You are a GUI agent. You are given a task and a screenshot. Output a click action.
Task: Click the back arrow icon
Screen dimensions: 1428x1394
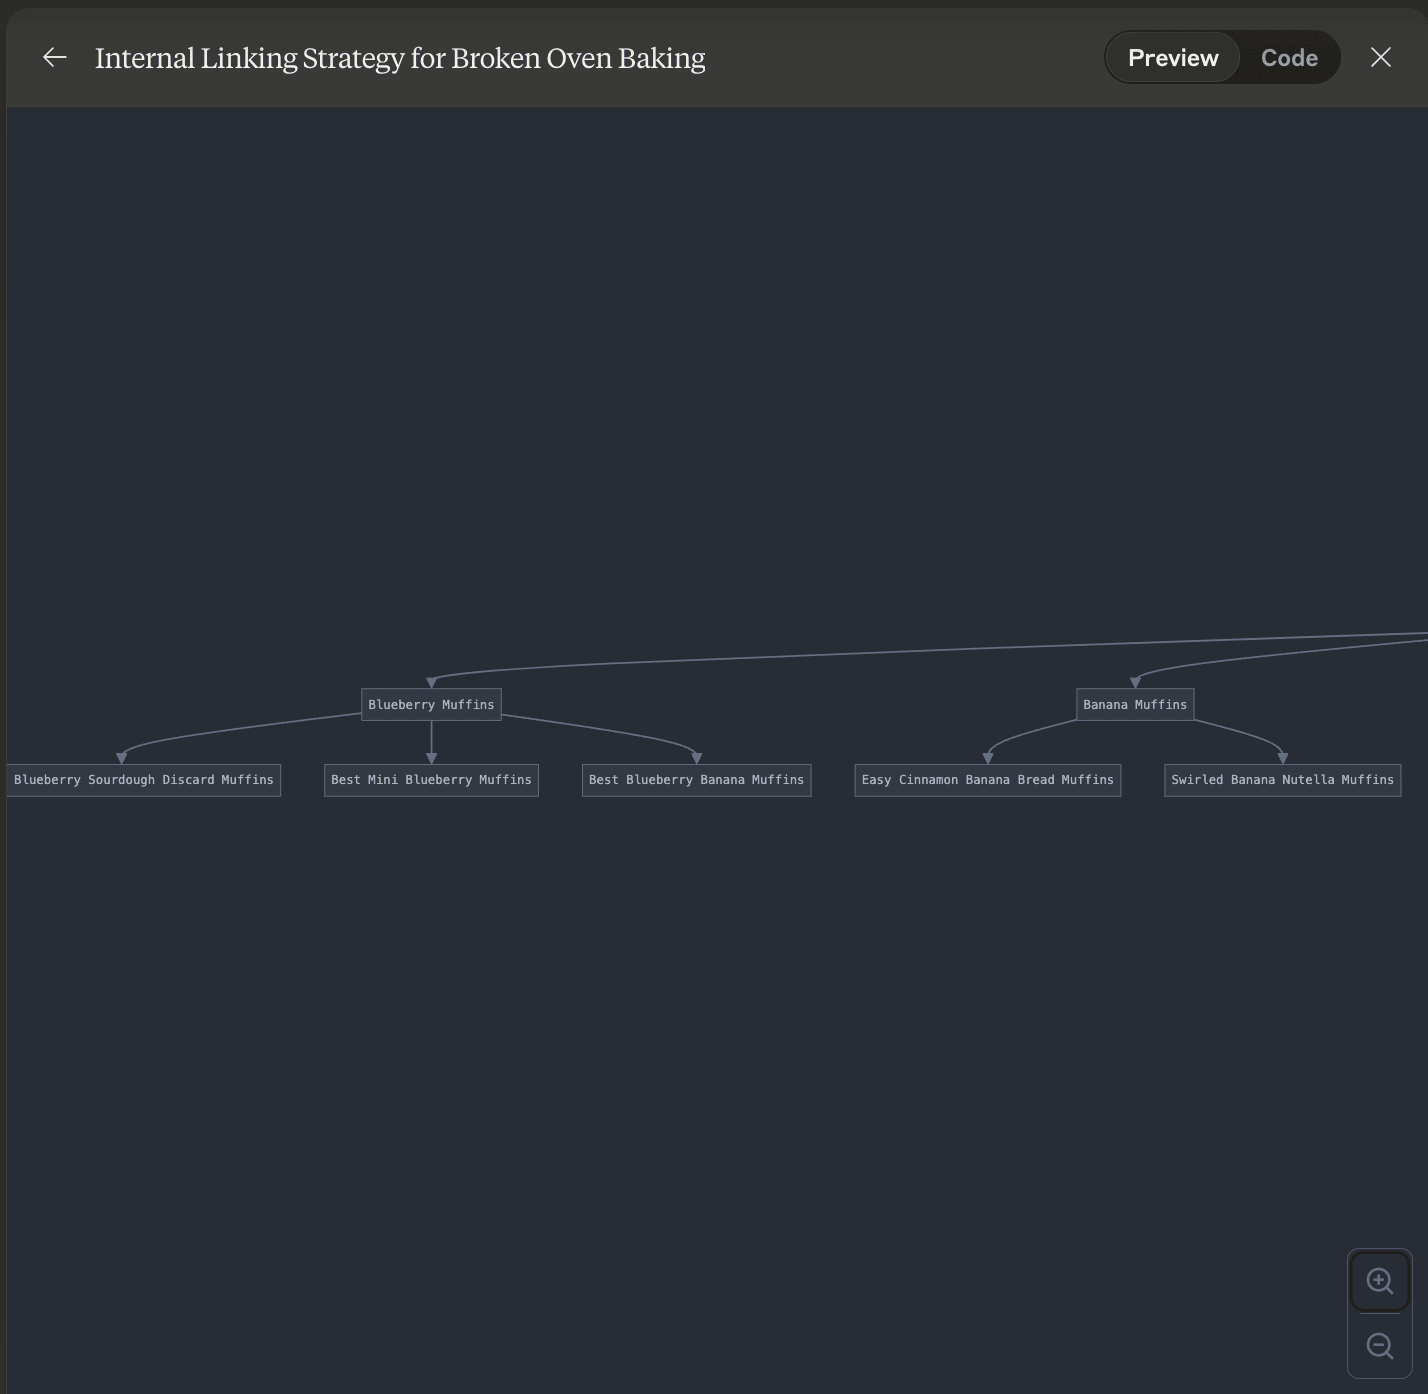point(55,58)
